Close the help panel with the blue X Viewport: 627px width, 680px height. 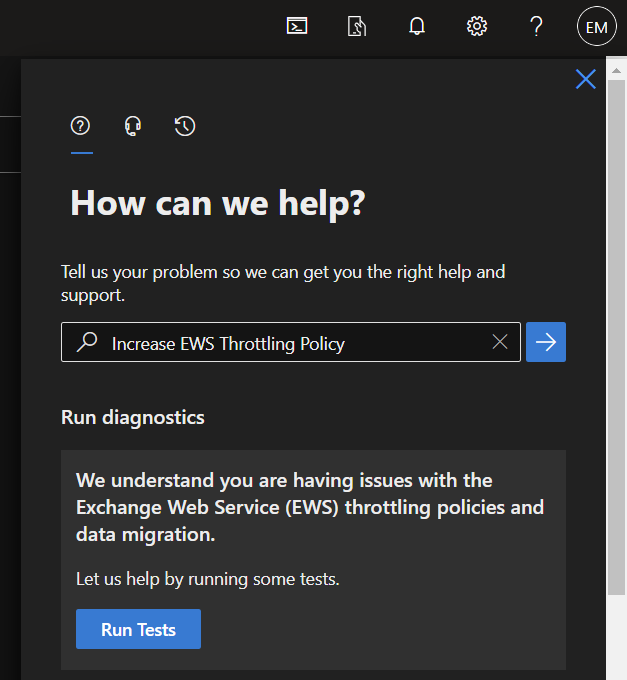(x=585, y=79)
